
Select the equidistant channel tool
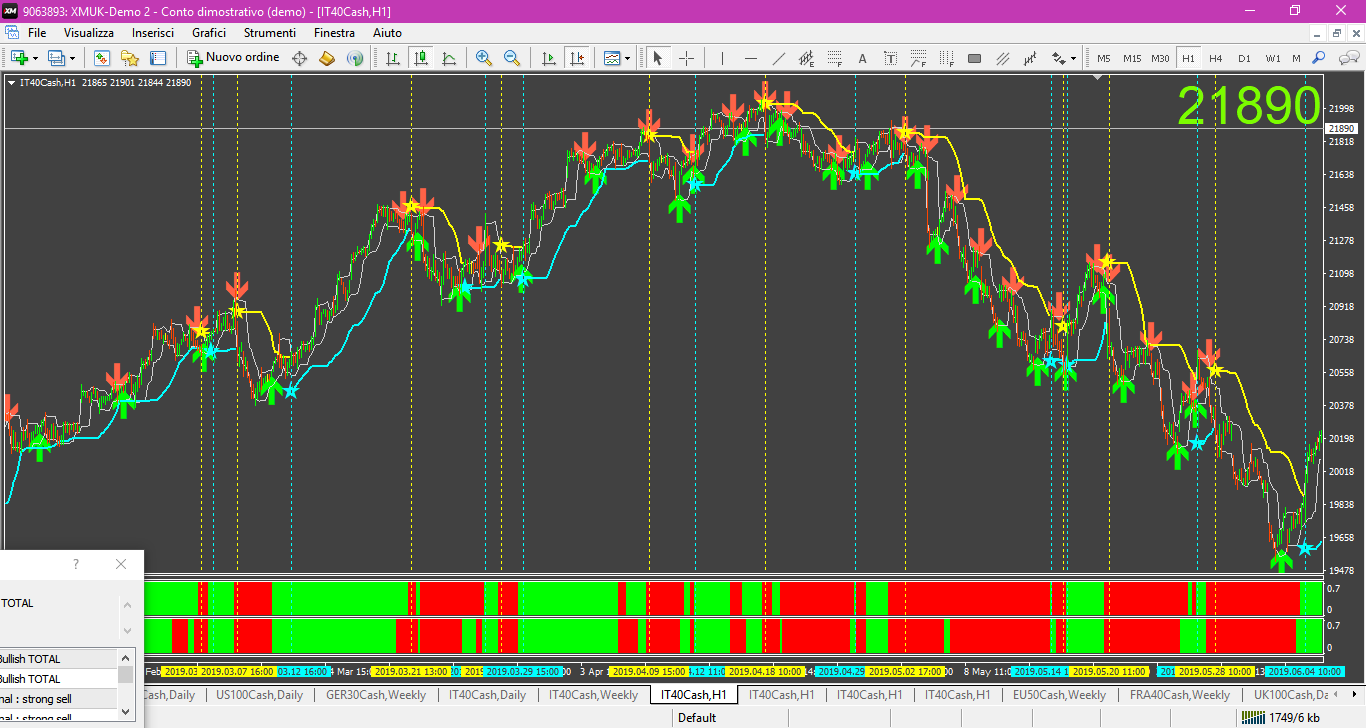click(x=806, y=58)
